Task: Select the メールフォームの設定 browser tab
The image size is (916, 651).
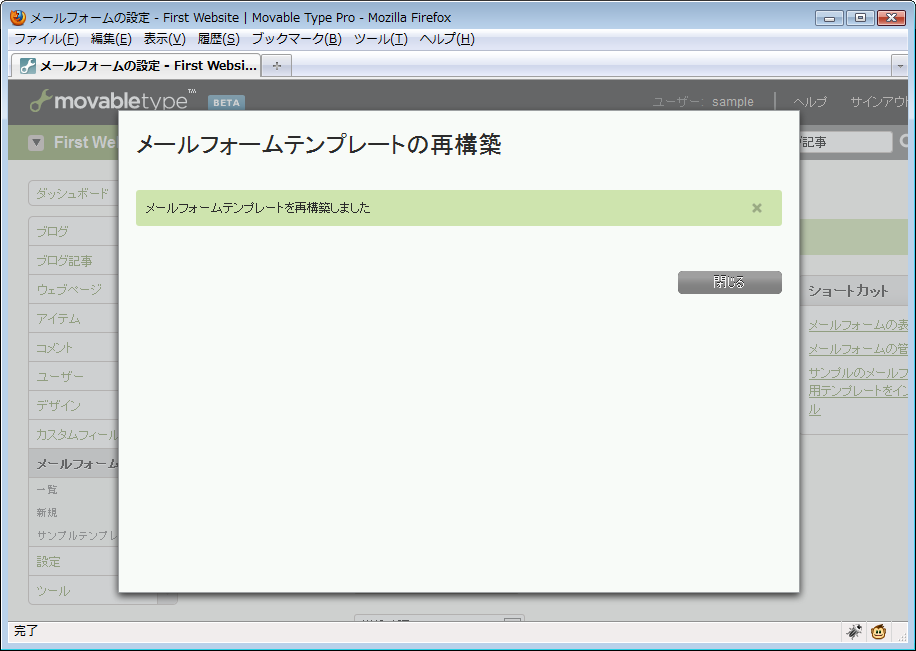Action: (x=140, y=64)
